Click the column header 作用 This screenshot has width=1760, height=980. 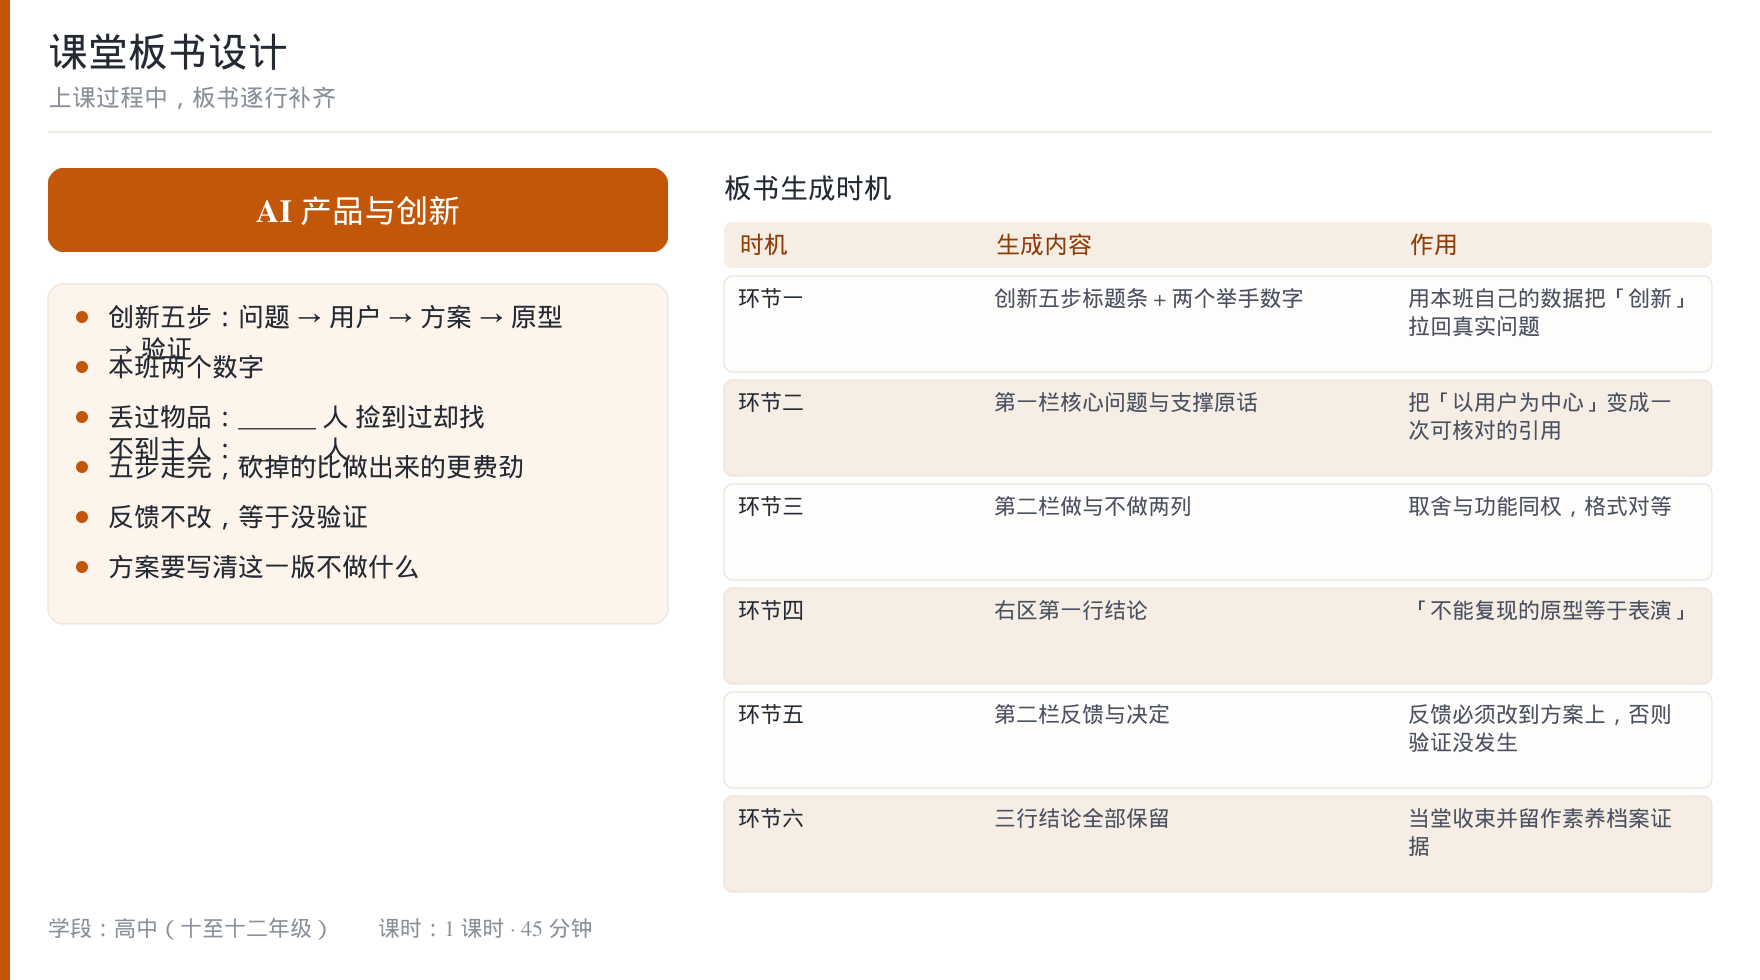point(1433,245)
